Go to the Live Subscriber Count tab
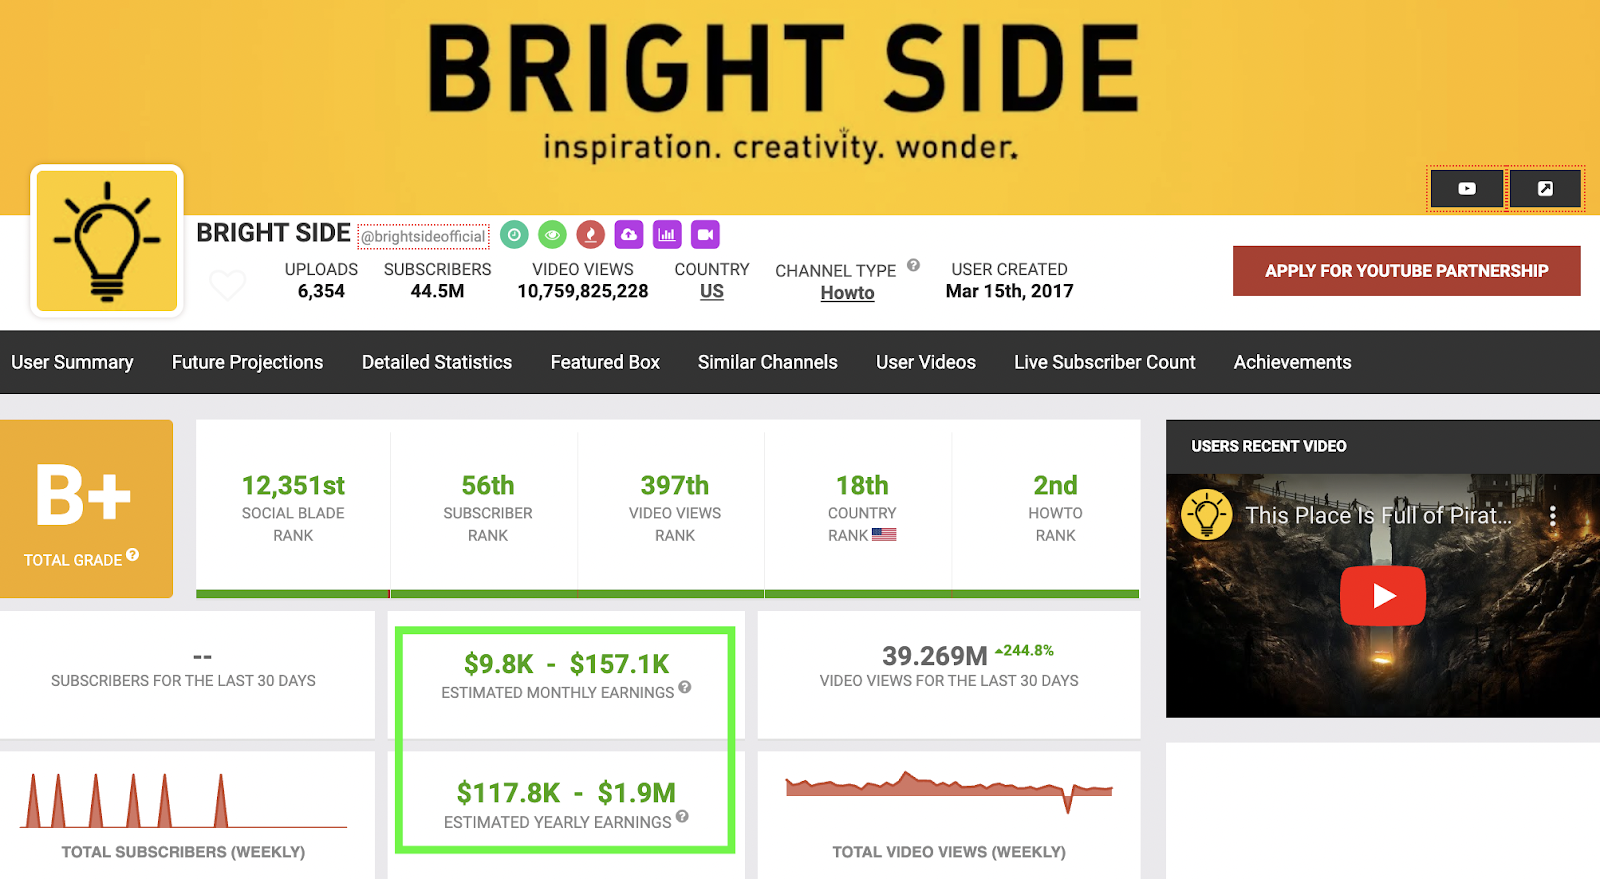Screen dimensions: 1600x879 point(1105,362)
